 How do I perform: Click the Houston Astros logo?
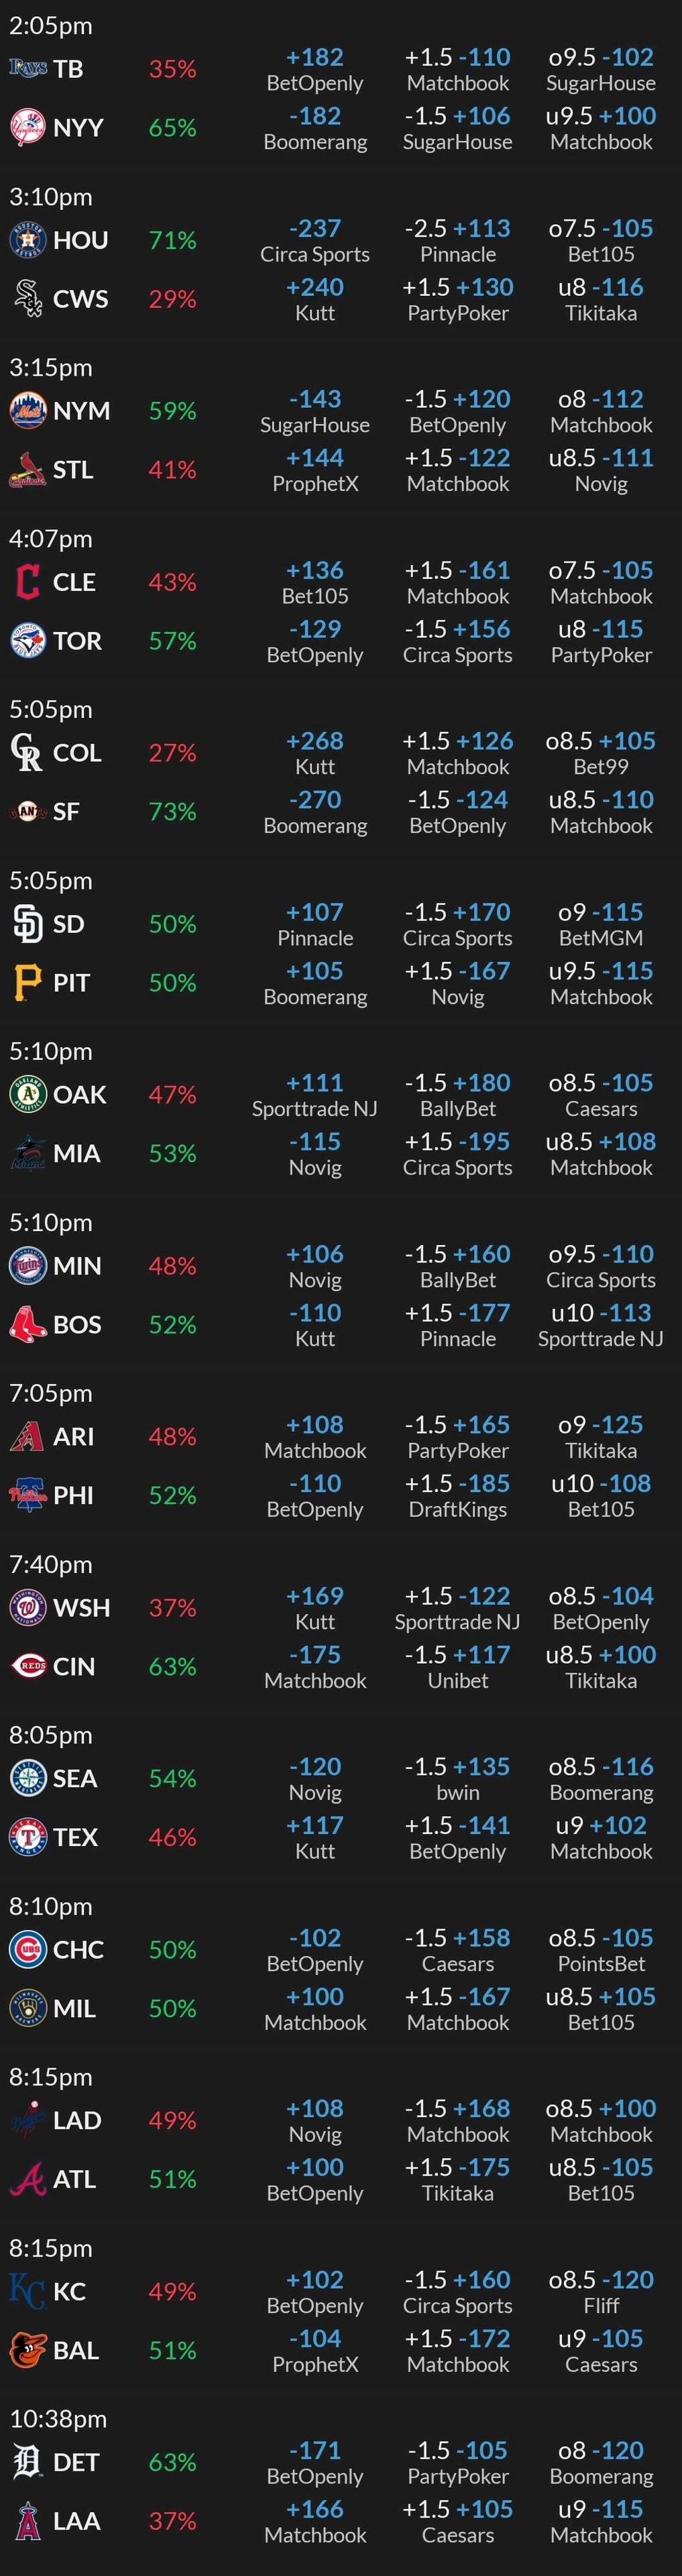[x=28, y=239]
